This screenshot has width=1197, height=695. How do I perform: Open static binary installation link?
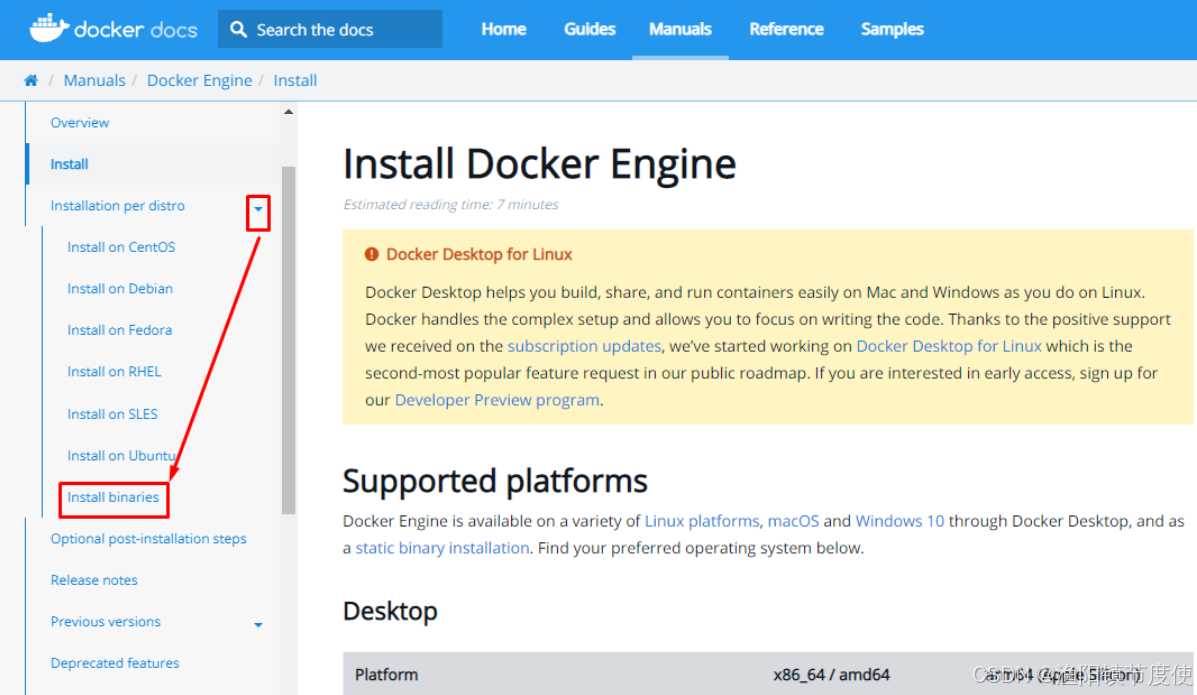click(x=442, y=548)
